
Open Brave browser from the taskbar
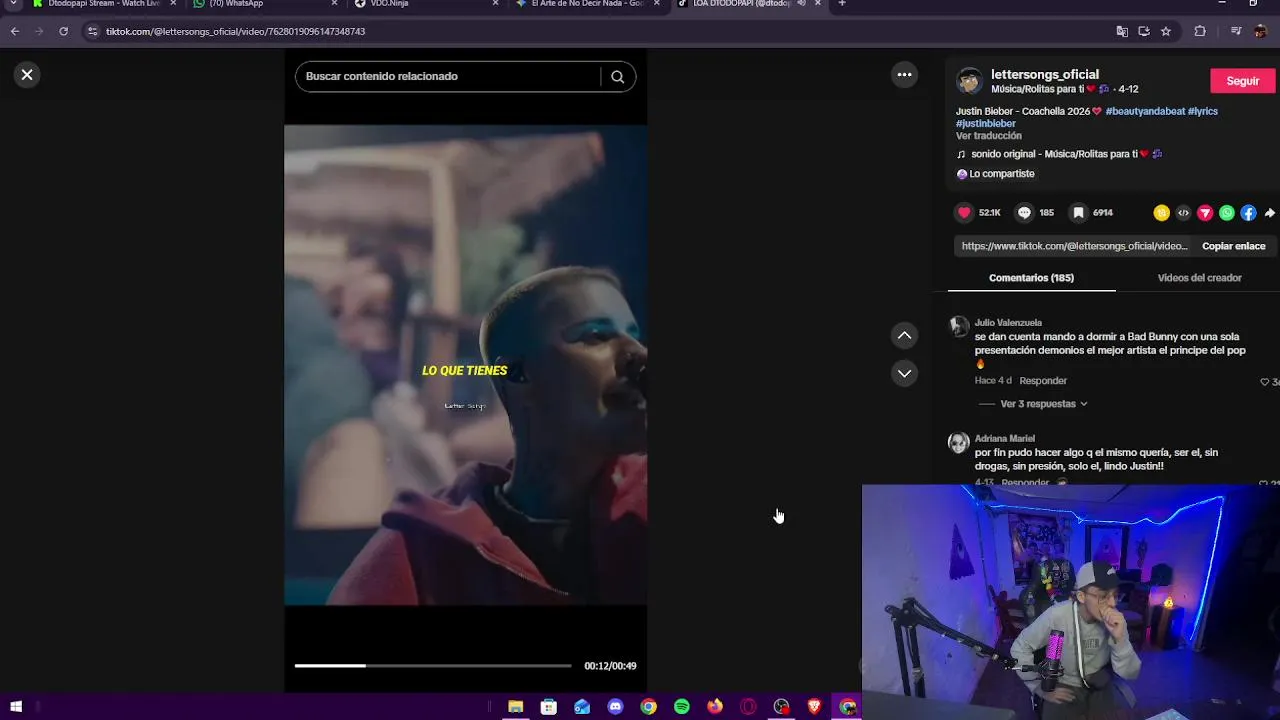[x=815, y=707]
